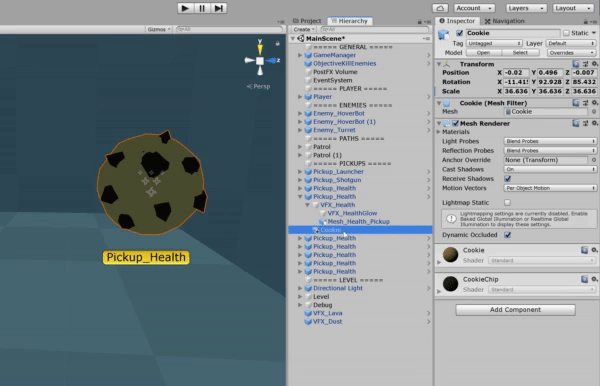Select the VFX_Dust prefab icon

[308, 322]
